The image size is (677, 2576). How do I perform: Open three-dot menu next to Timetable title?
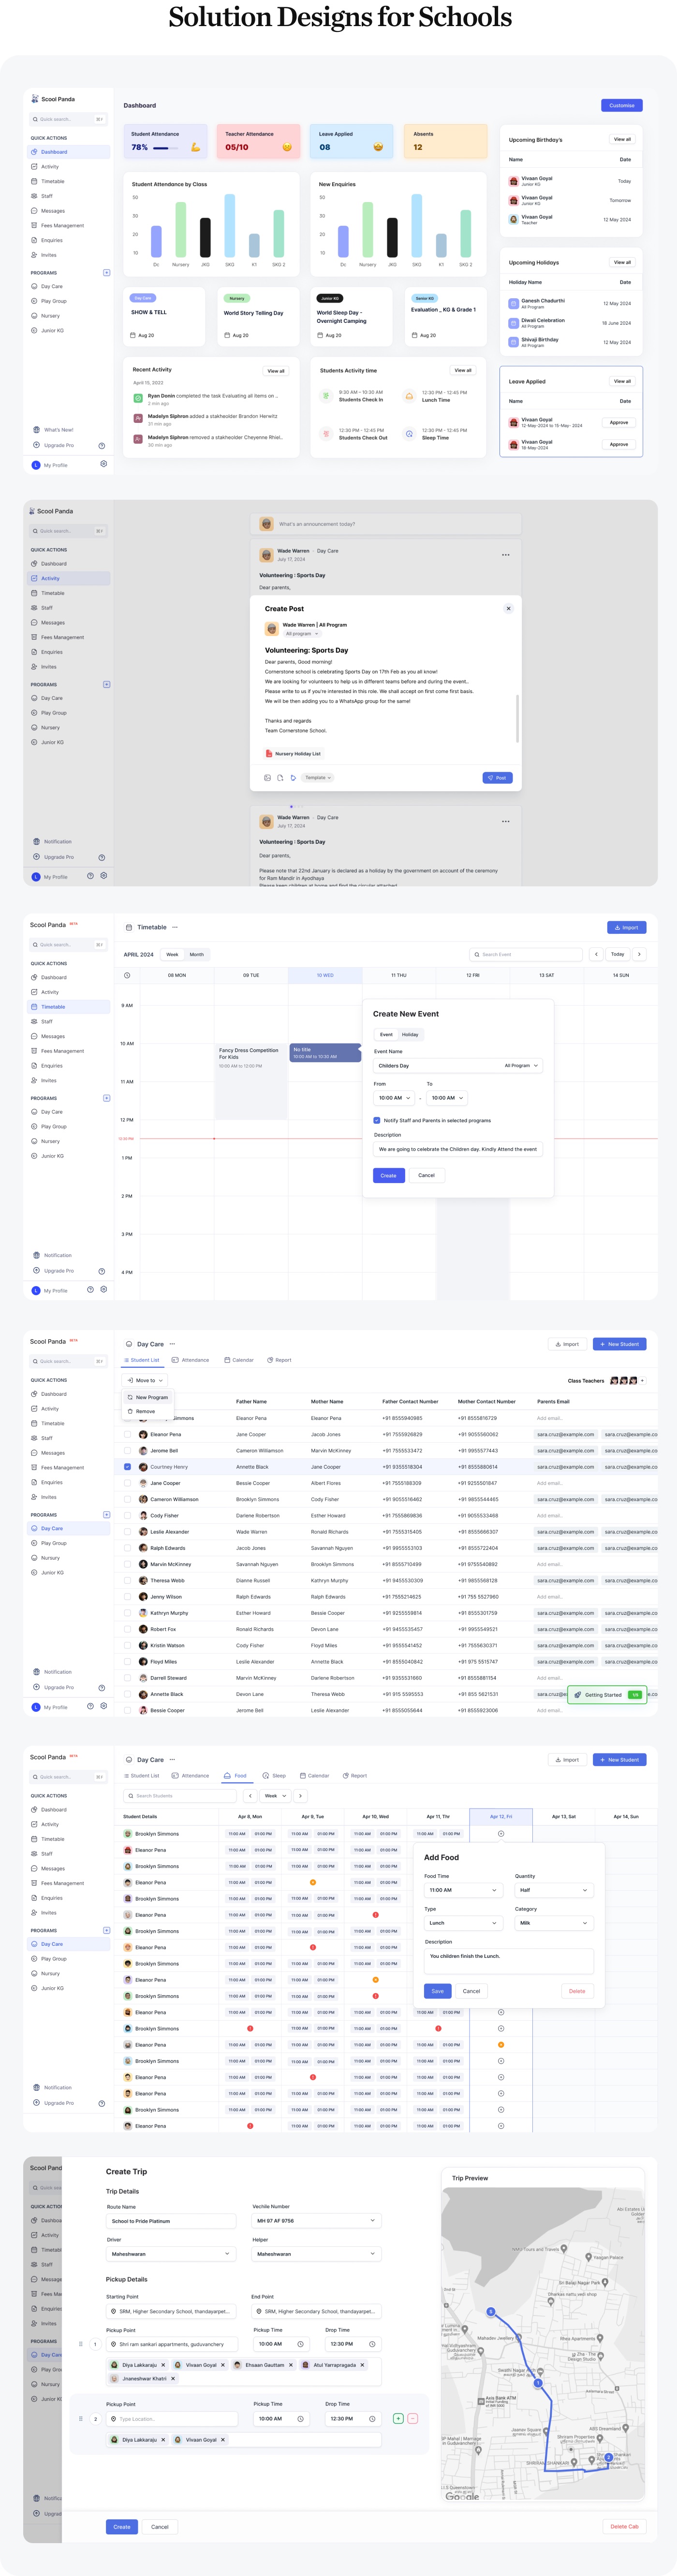point(175,927)
